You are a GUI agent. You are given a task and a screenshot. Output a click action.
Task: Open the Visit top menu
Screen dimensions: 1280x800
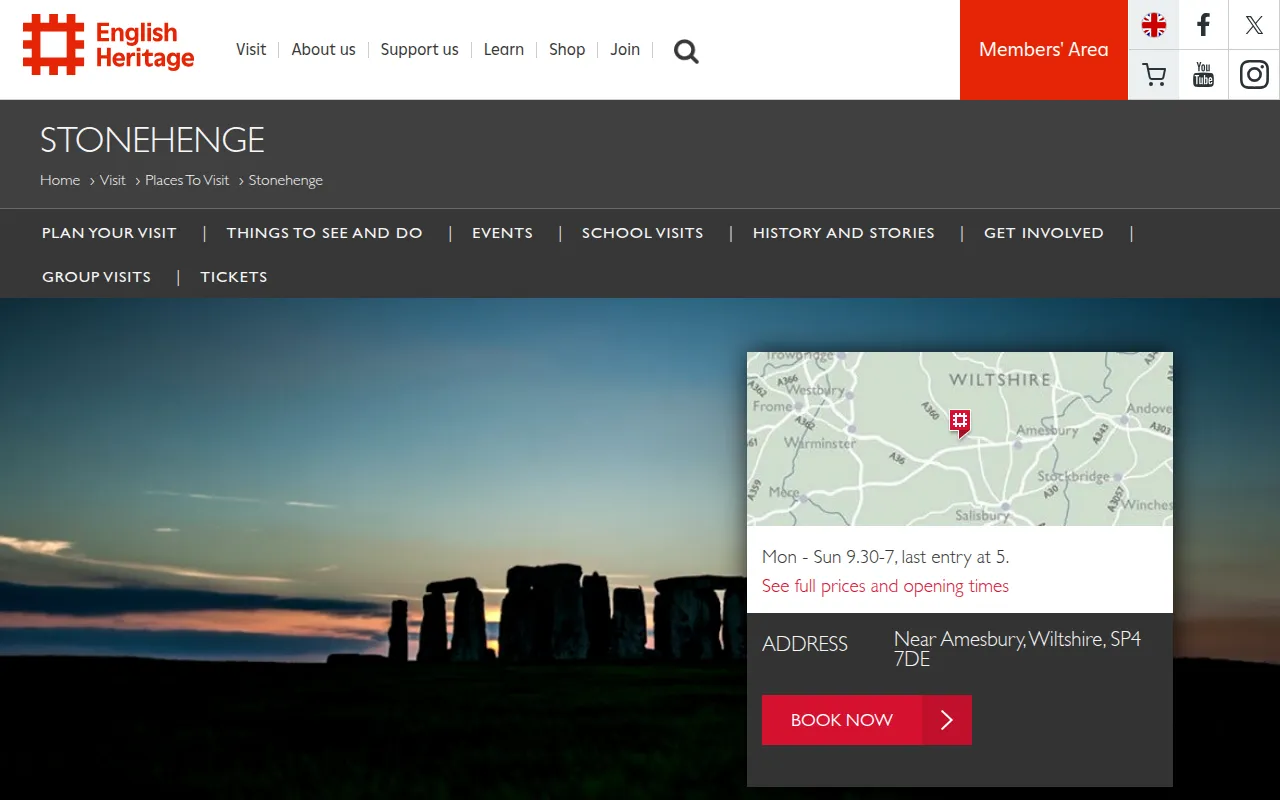point(251,49)
